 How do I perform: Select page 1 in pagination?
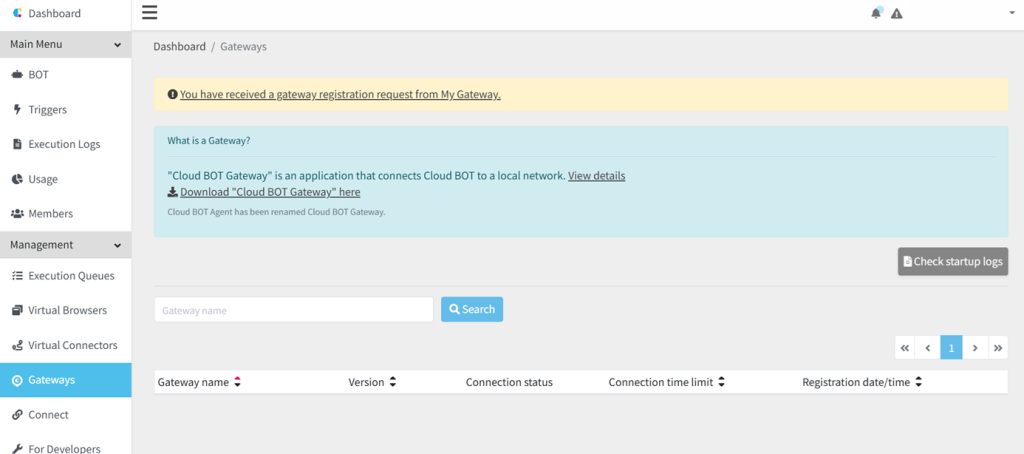(x=952, y=348)
